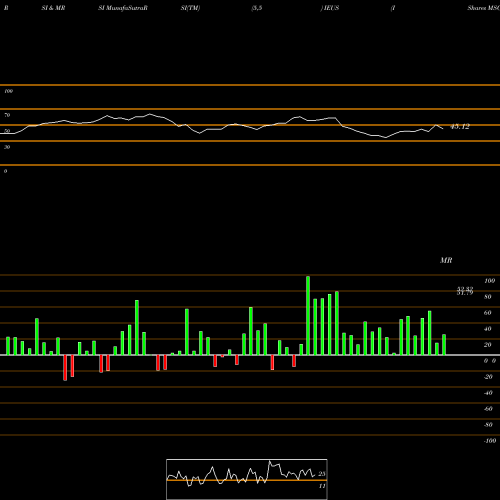Click the ")IEUS" ticker text
The image size is (500, 500).
pos(330,8)
